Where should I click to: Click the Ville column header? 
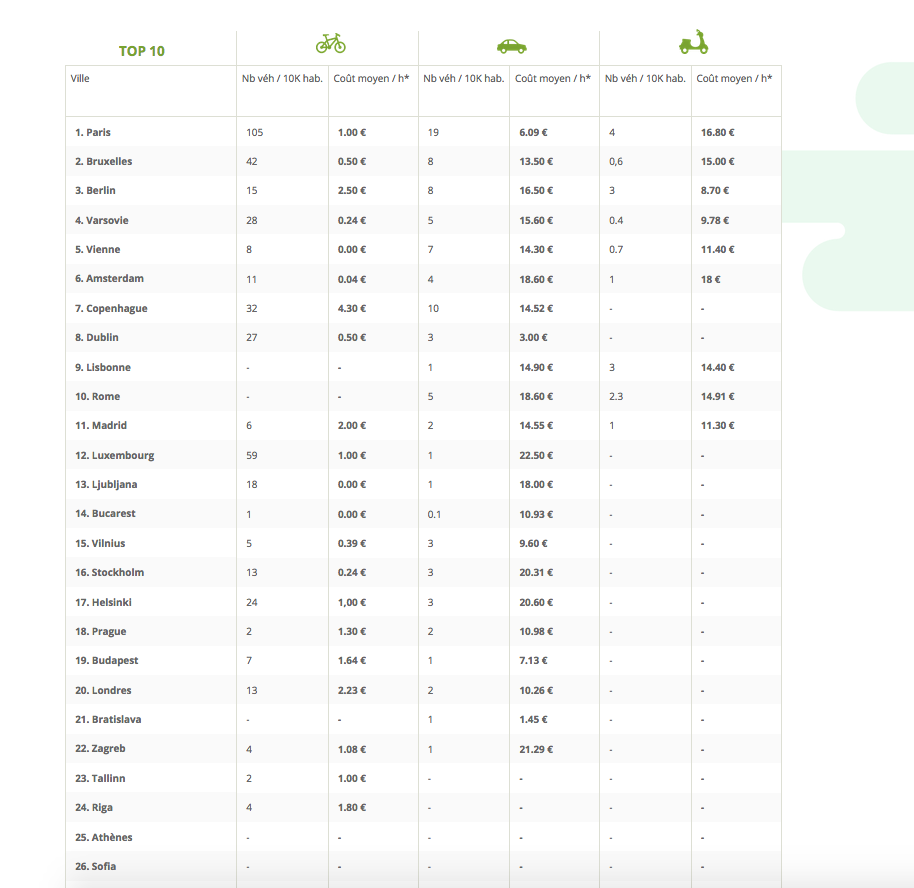coord(80,78)
